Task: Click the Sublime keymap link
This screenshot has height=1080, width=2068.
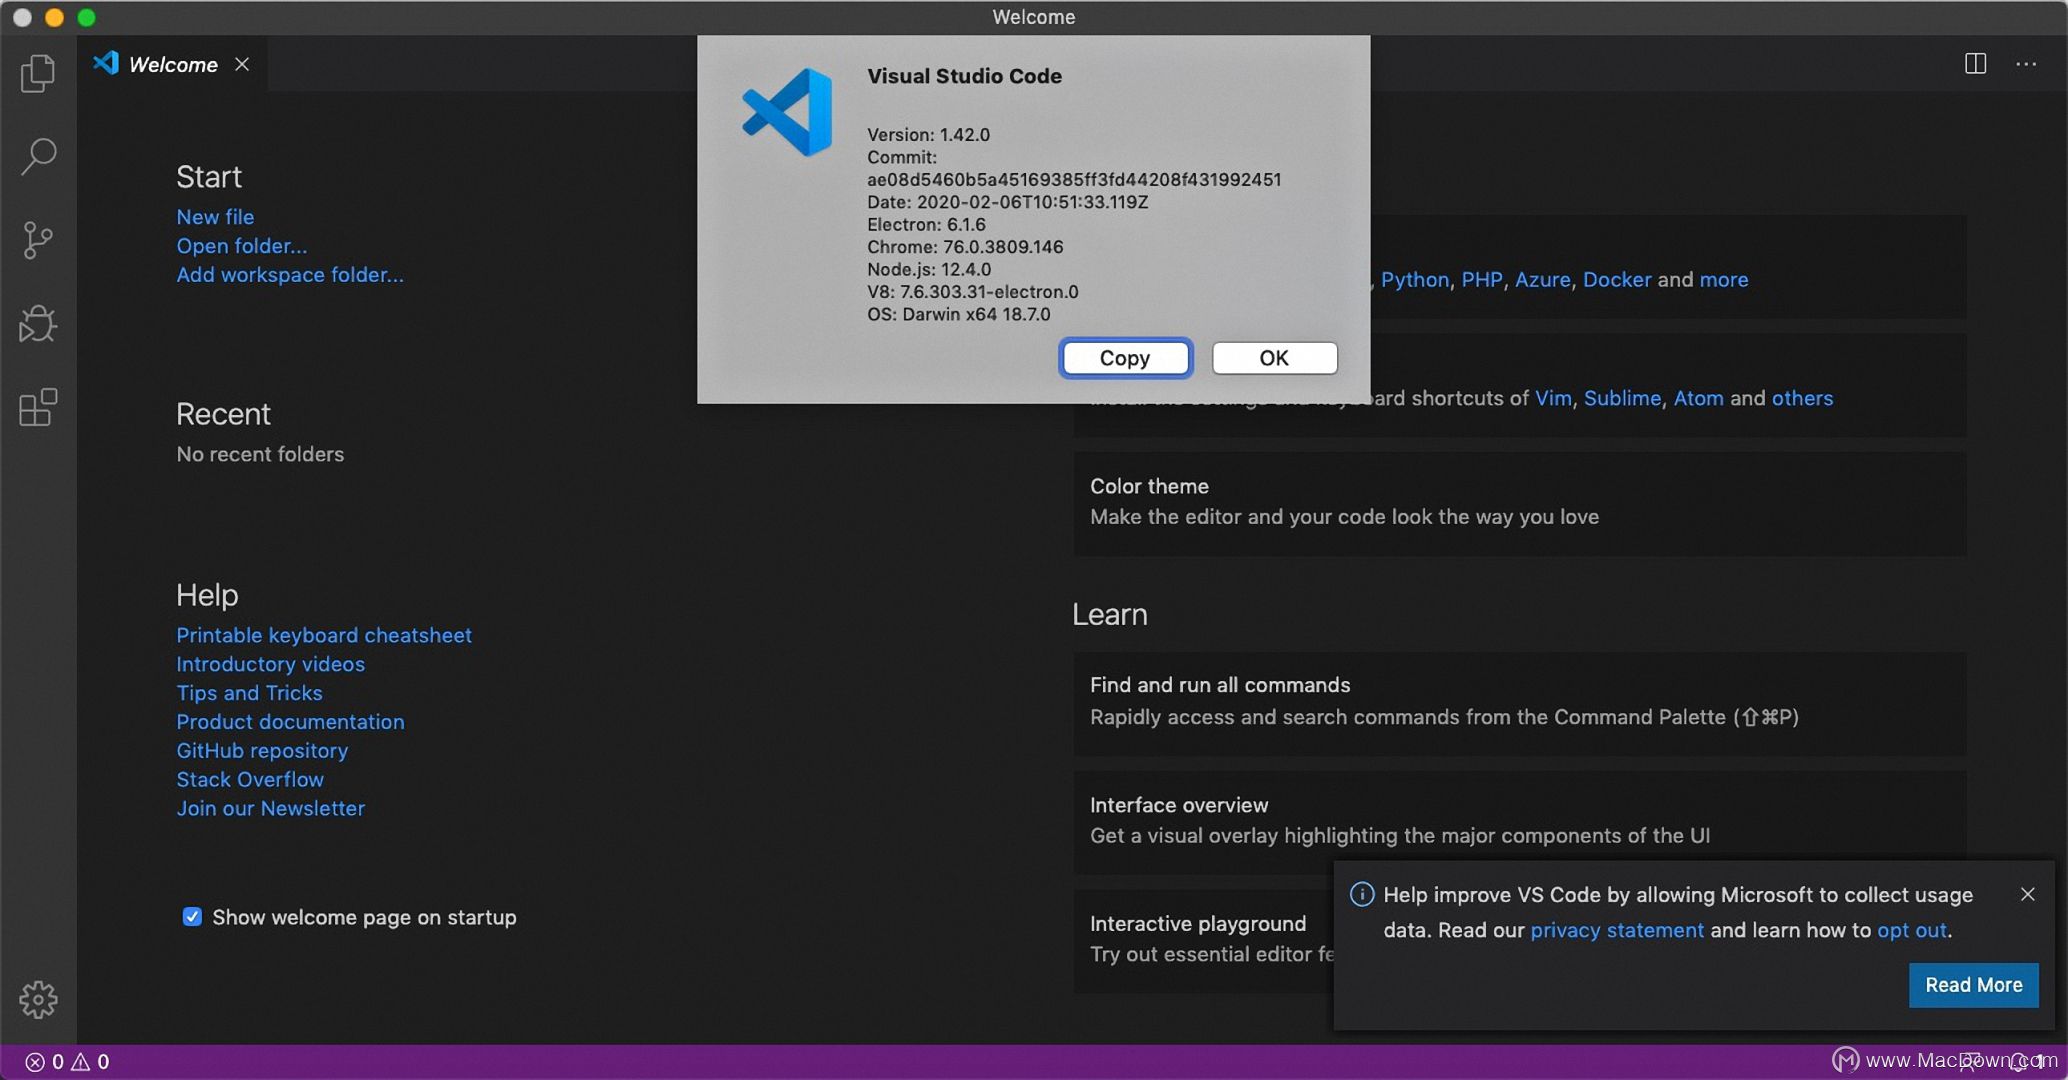Action: (1621, 398)
